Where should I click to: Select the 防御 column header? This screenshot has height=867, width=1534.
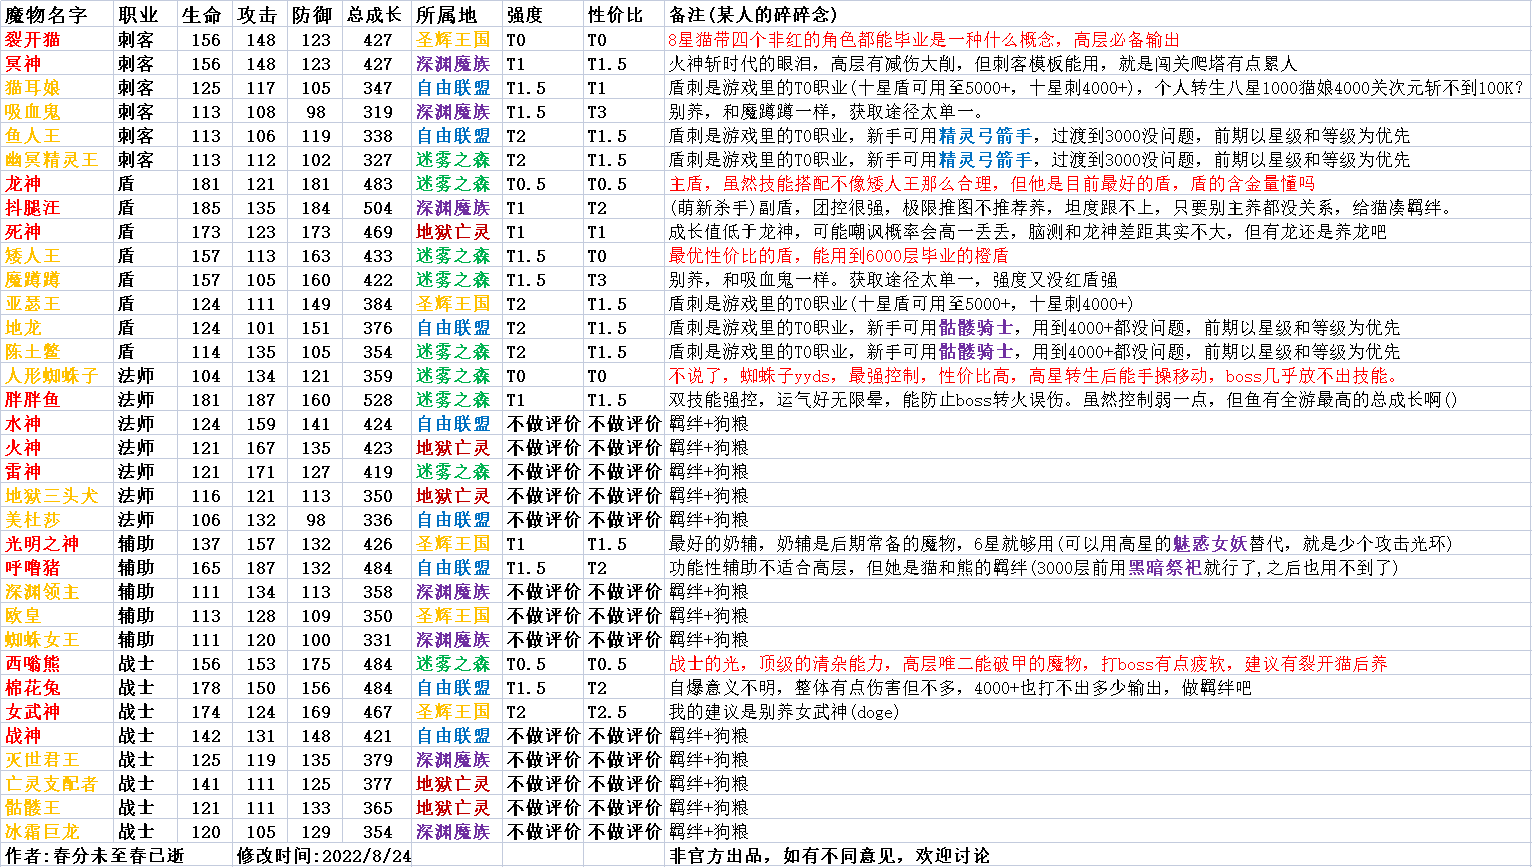(x=312, y=15)
